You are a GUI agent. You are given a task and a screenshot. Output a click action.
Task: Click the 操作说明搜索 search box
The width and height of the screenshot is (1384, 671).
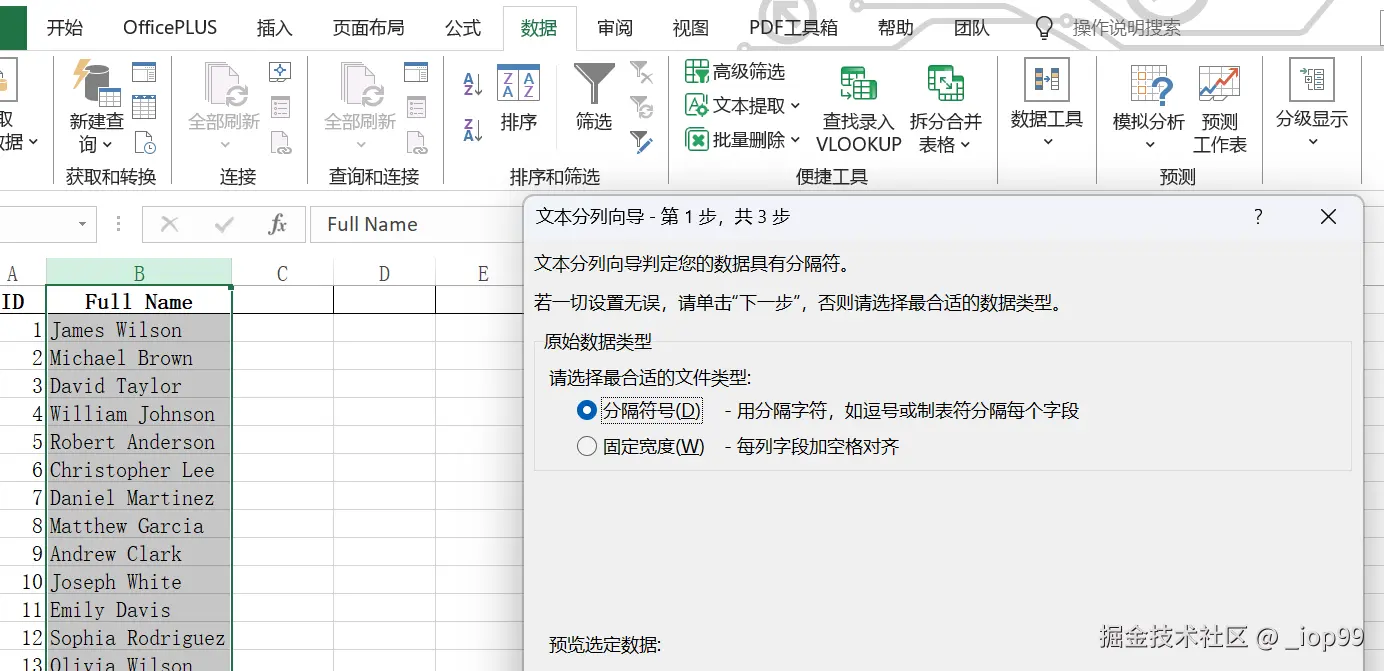pyautogui.click(x=1126, y=27)
